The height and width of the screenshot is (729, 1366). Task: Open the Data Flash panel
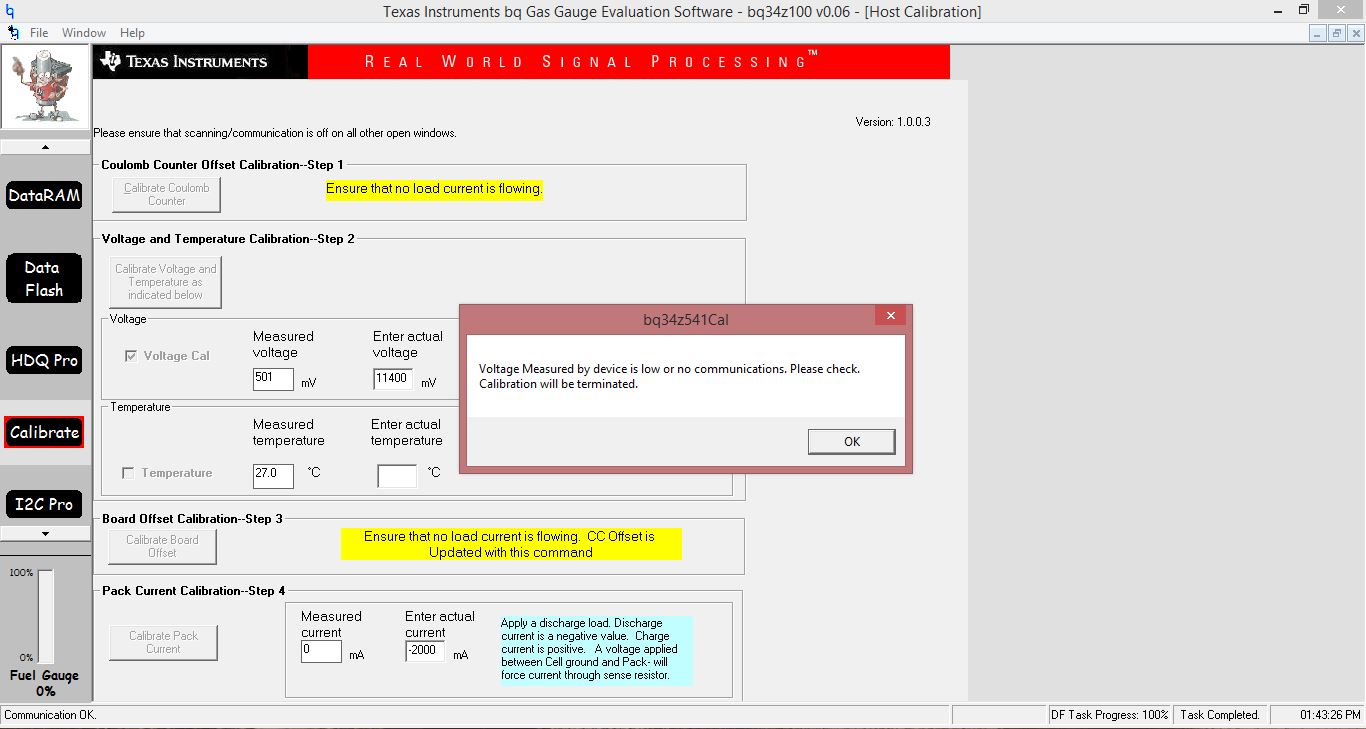(44, 279)
